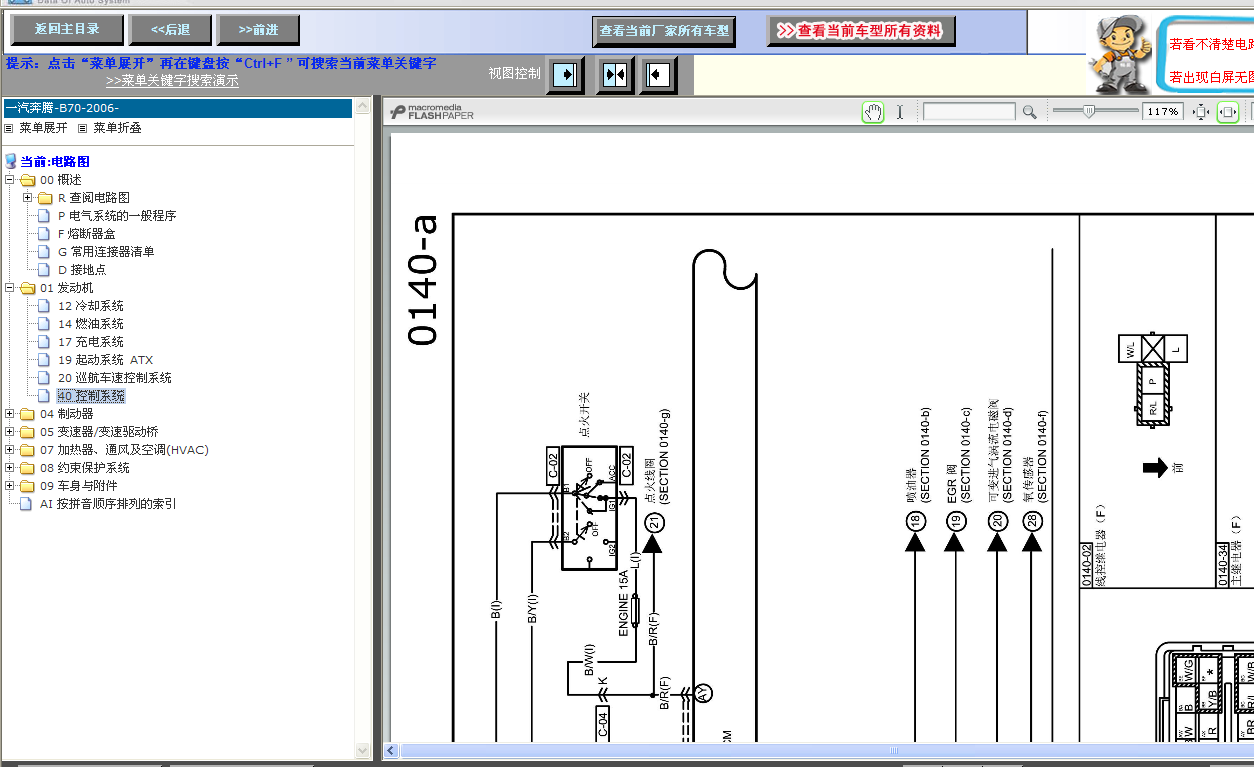Expand the R 查阅电路图 folder

point(28,198)
